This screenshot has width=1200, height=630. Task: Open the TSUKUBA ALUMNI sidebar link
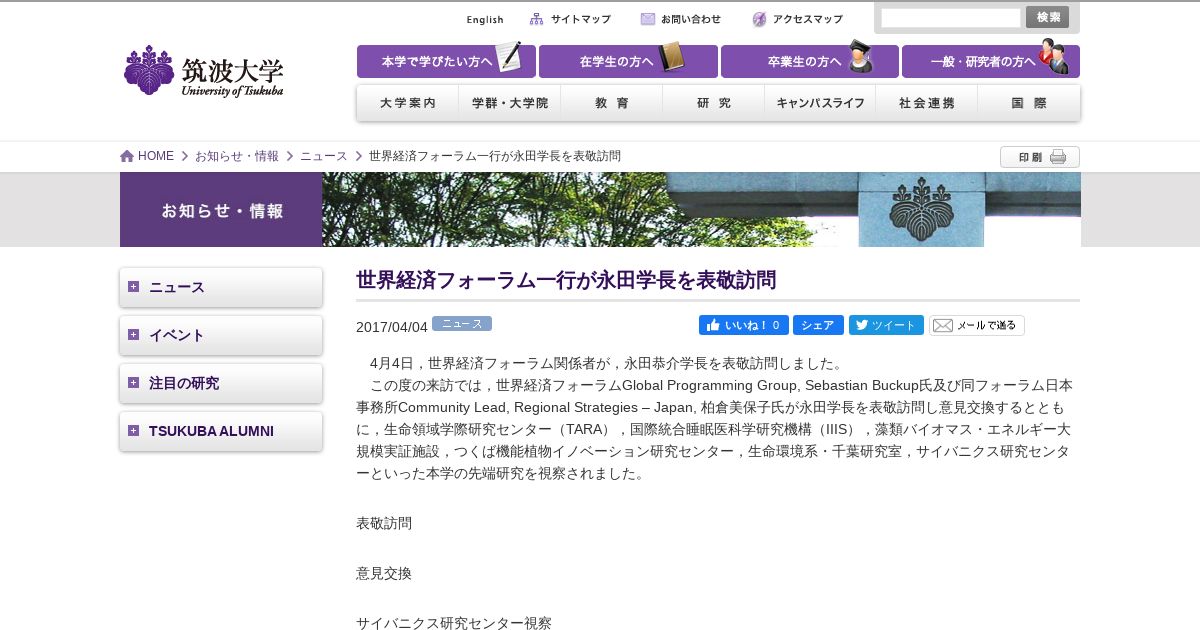(x=211, y=431)
